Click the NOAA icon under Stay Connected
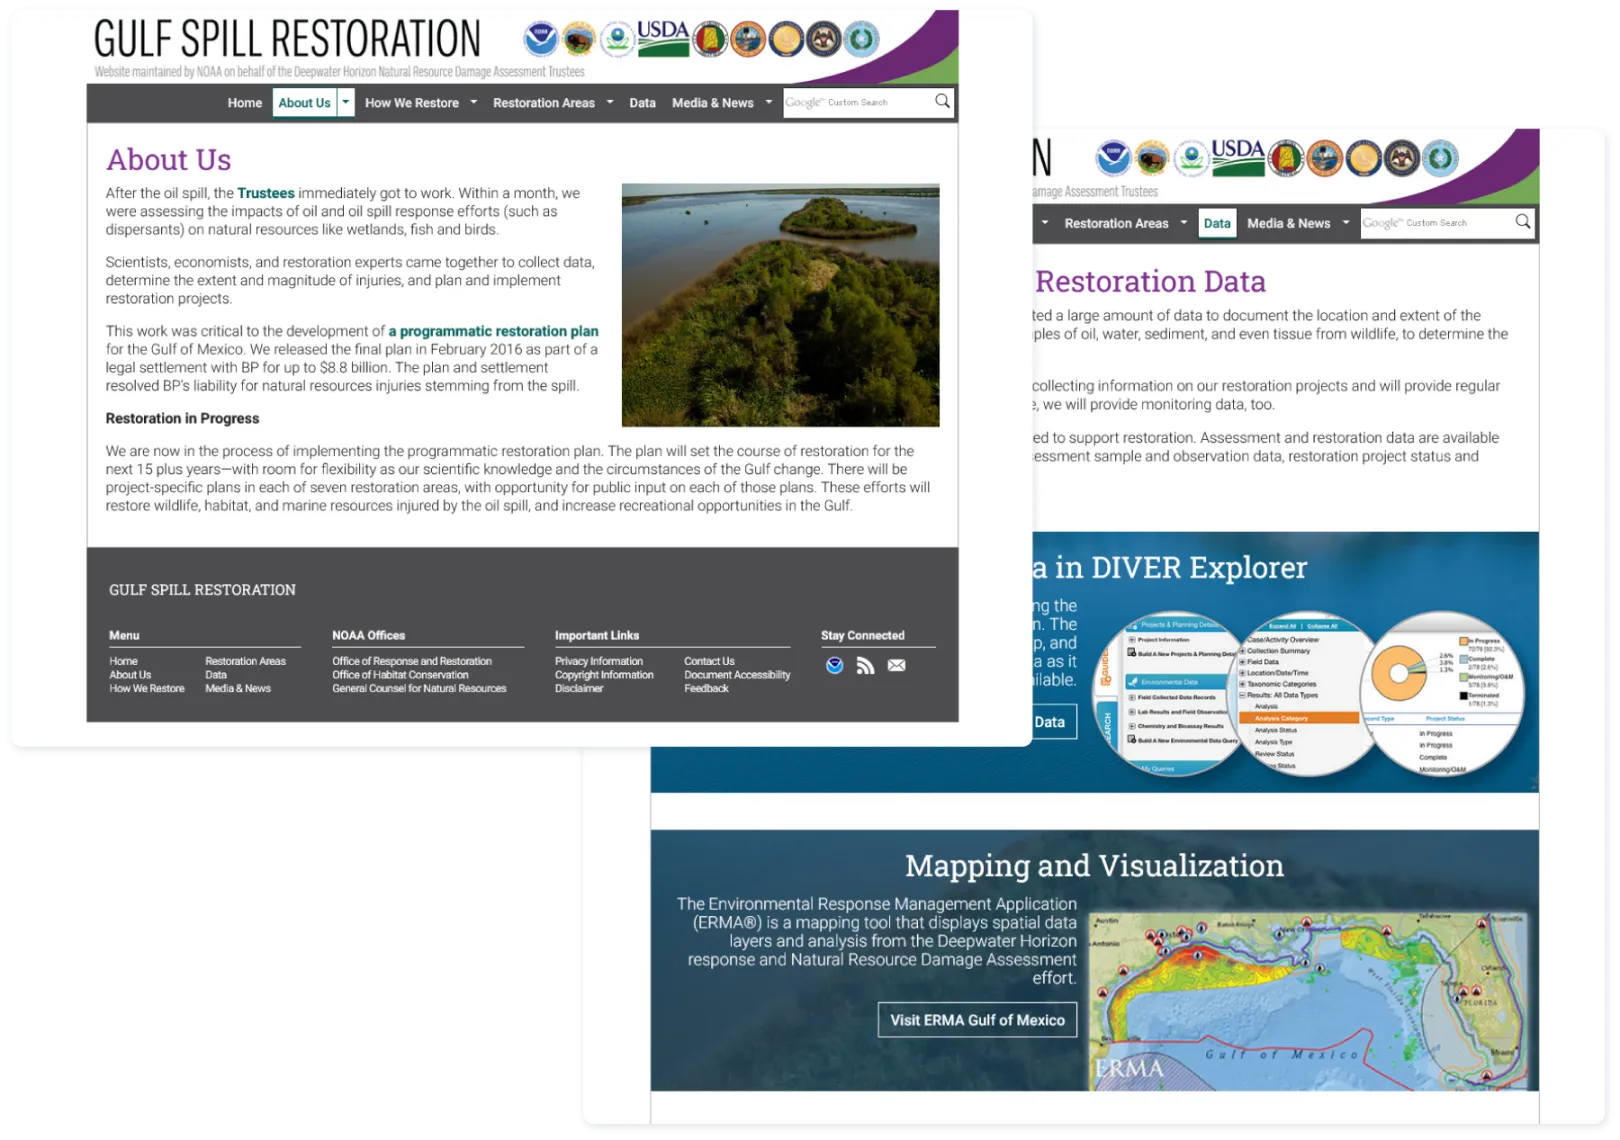1620x1140 pixels. [x=834, y=666]
